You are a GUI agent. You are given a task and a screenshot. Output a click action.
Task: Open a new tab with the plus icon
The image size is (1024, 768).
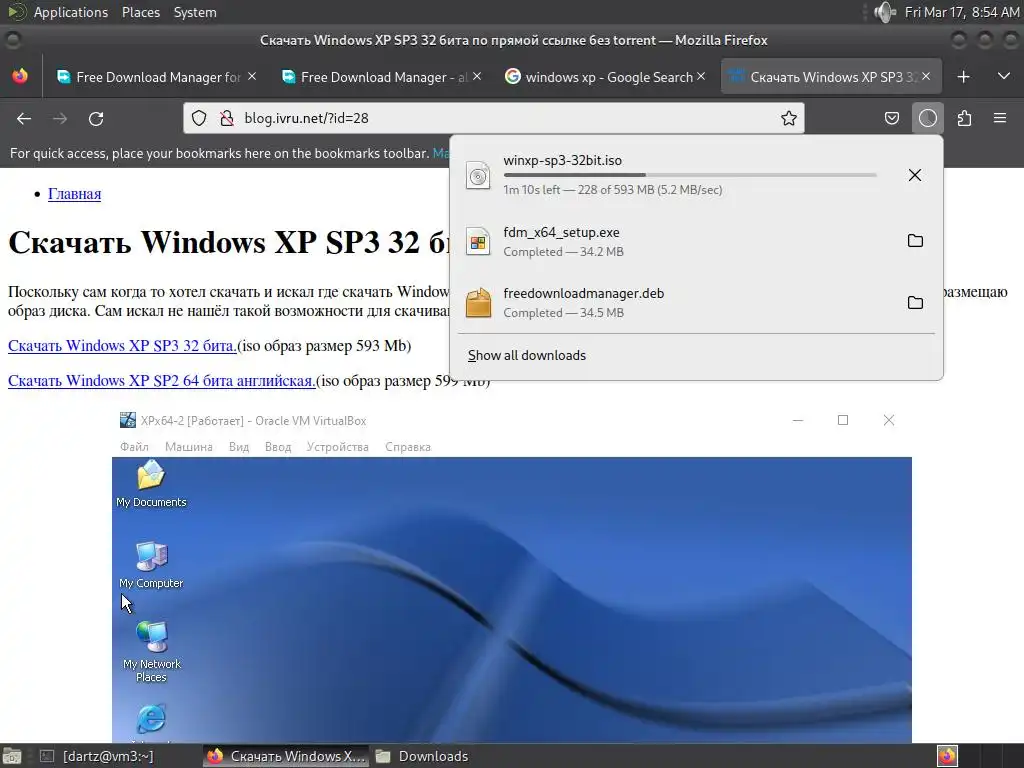(963, 77)
